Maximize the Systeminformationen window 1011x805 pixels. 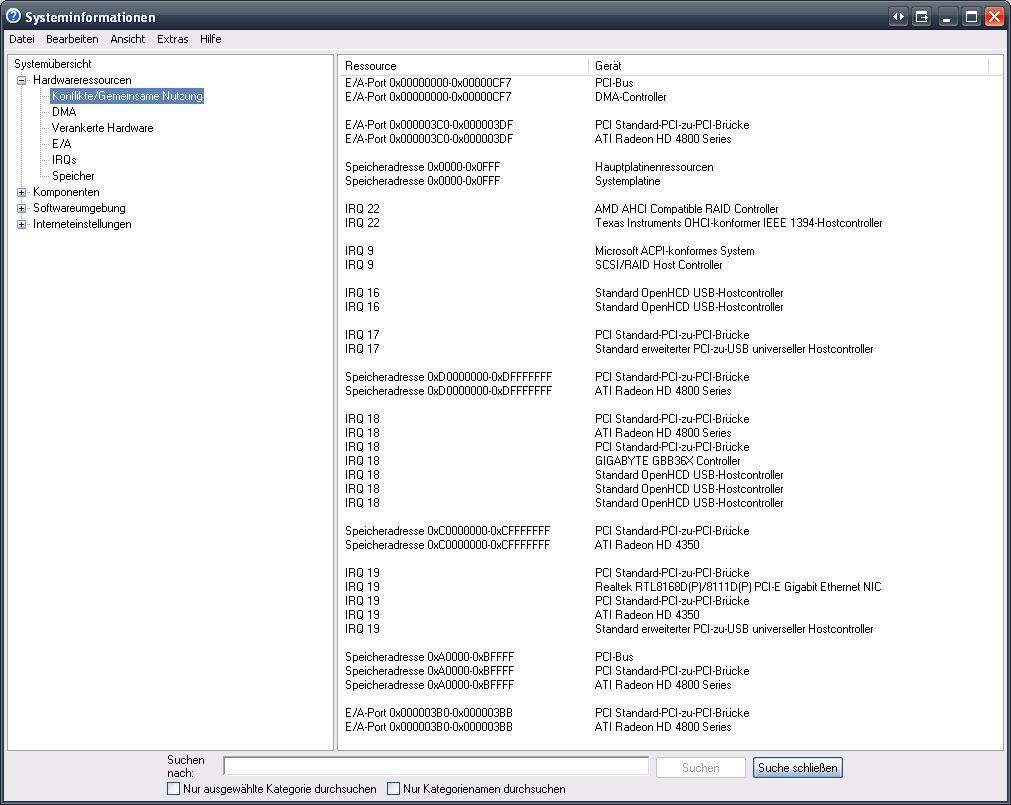[x=970, y=17]
